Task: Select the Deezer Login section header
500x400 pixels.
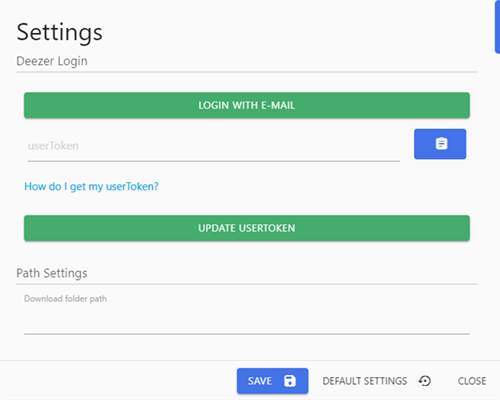Action: click(52, 61)
